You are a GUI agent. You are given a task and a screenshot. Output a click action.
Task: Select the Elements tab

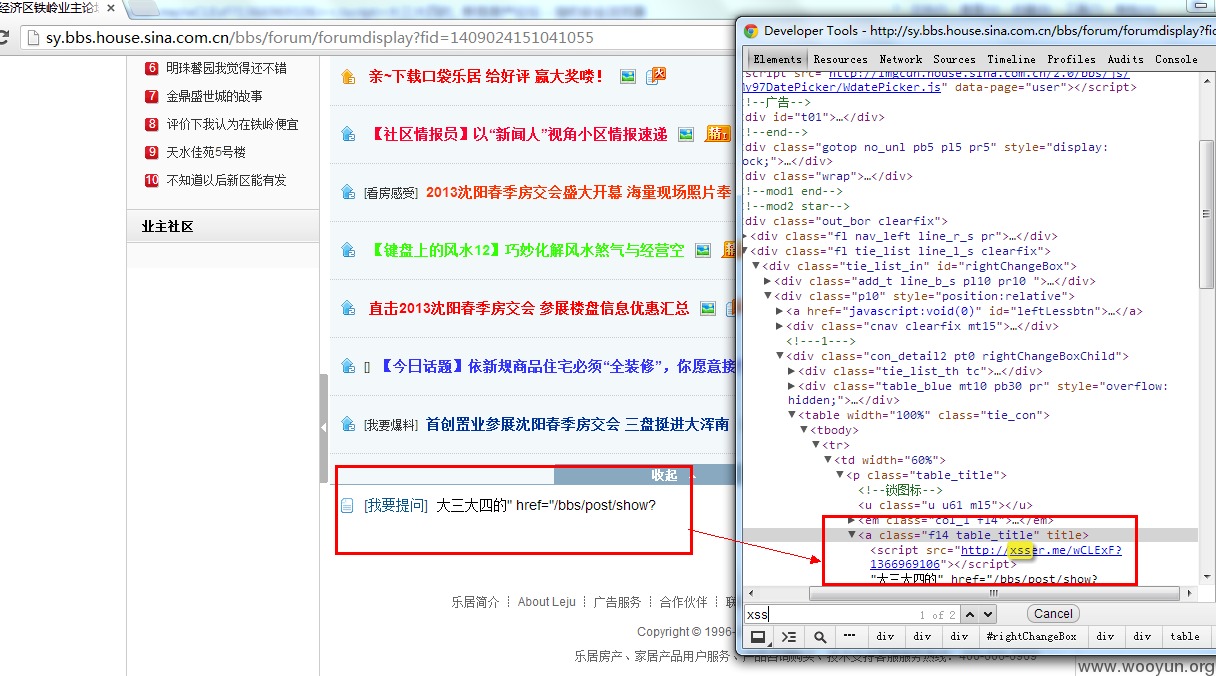tap(777, 59)
